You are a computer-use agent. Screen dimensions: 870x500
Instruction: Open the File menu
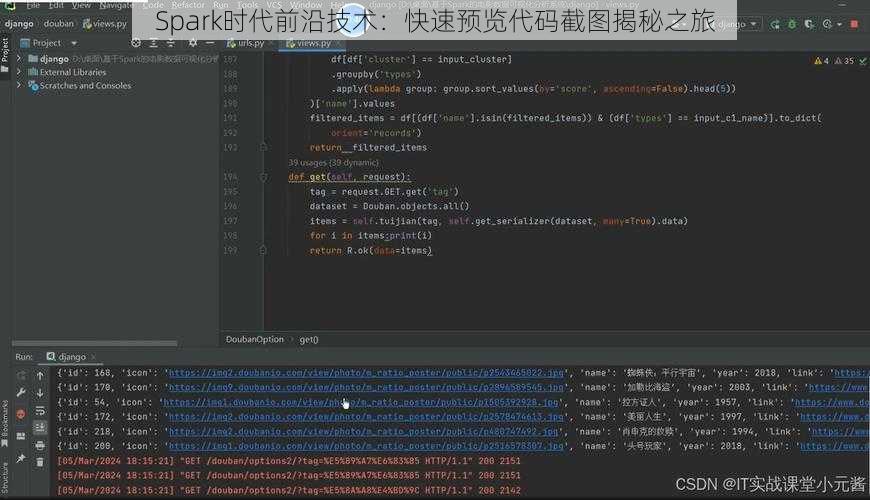point(33,5)
